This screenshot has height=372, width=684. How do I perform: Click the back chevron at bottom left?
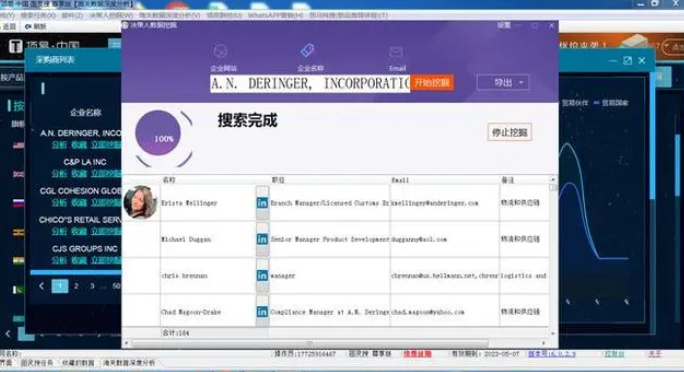pos(8,334)
